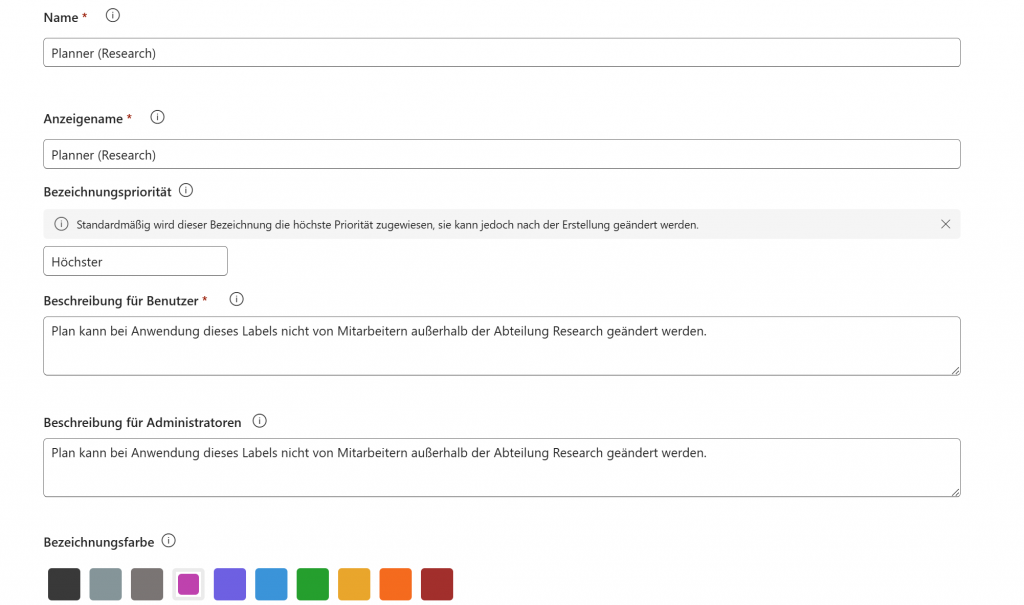Open the Bezeichnungspriorität info tooltip icon
This screenshot has width=1024, height=605.
[x=185, y=190]
